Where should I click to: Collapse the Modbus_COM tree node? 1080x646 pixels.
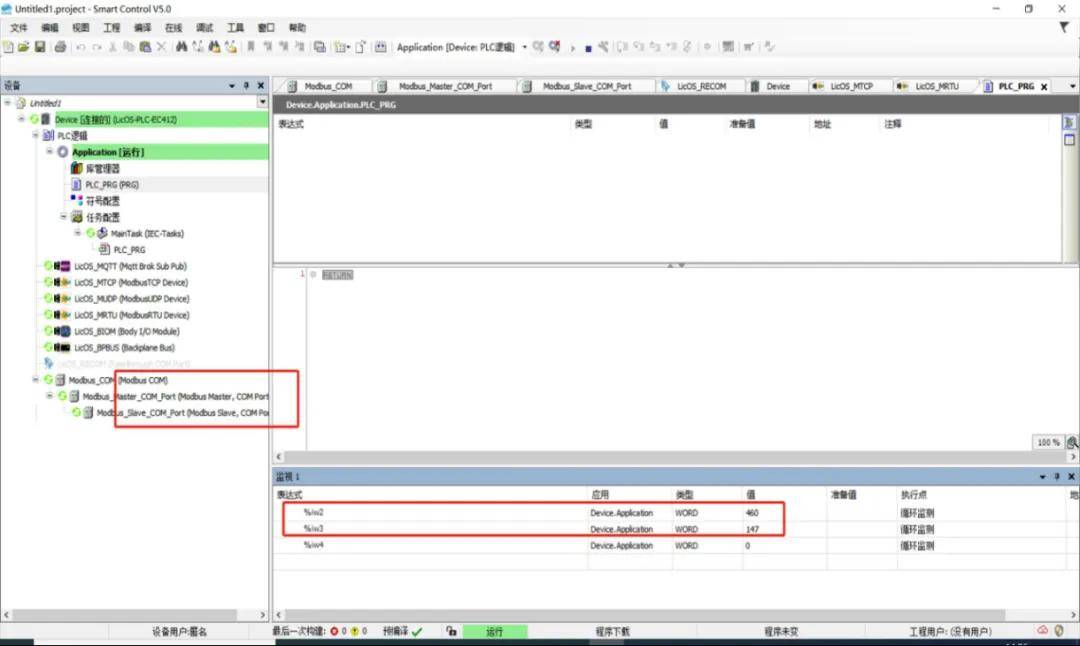(36, 380)
